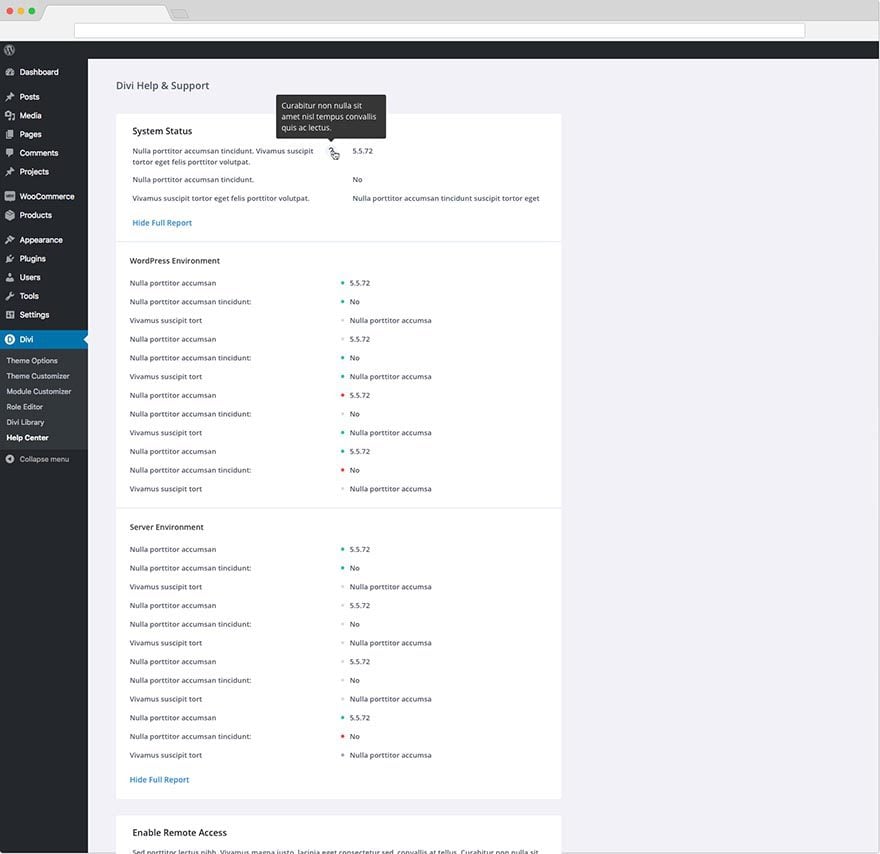
Task: Click the Pages icon in sidebar
Action: [x=10, y=134]
